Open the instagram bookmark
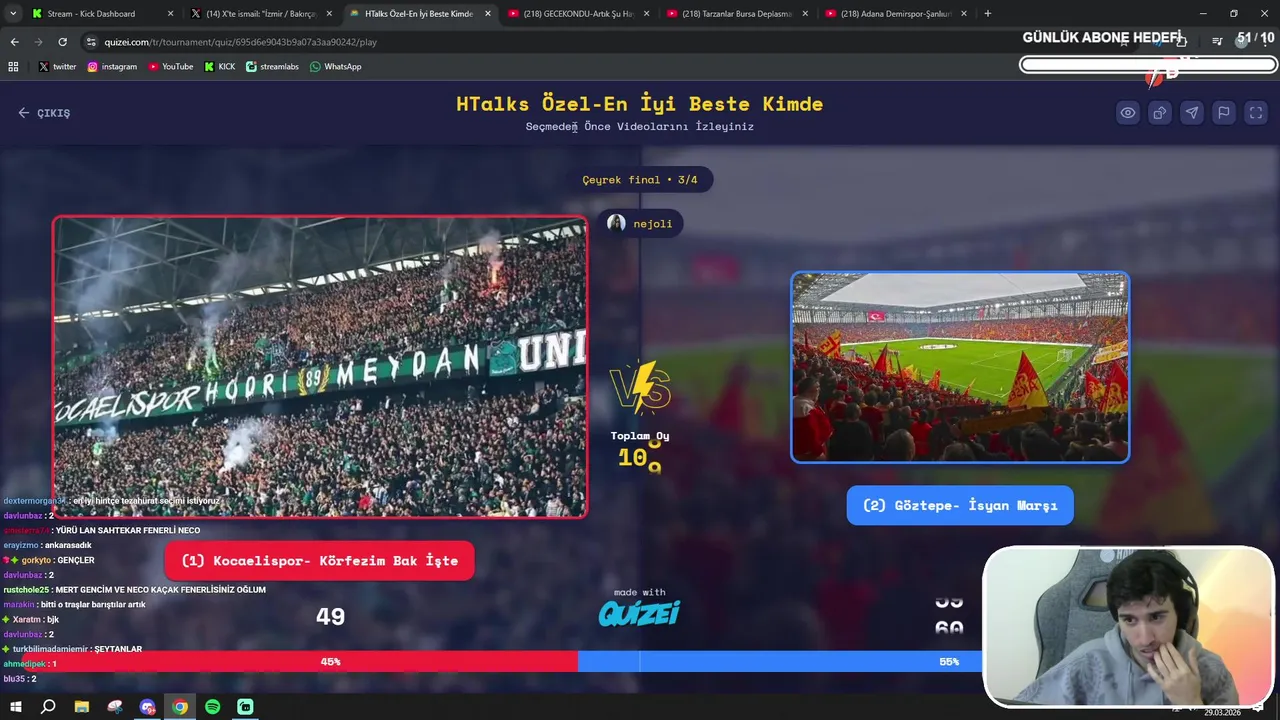The height and width of the screenshot is (720, 1280). coord(112,67)
